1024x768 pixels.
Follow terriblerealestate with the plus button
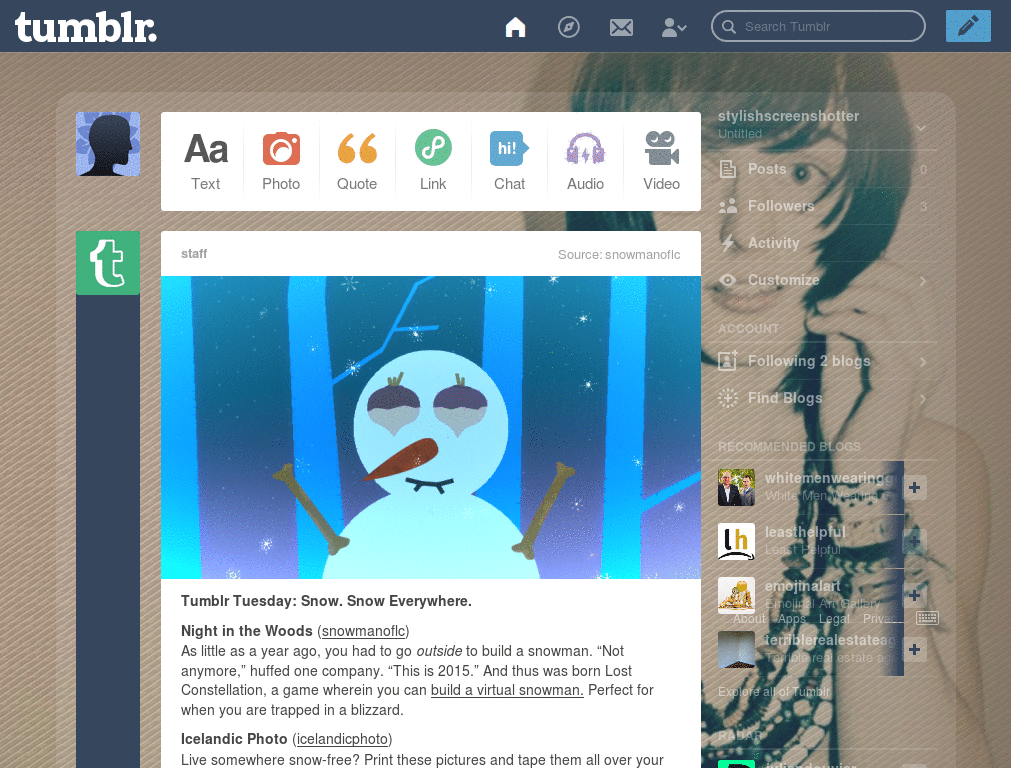(914, 650)
